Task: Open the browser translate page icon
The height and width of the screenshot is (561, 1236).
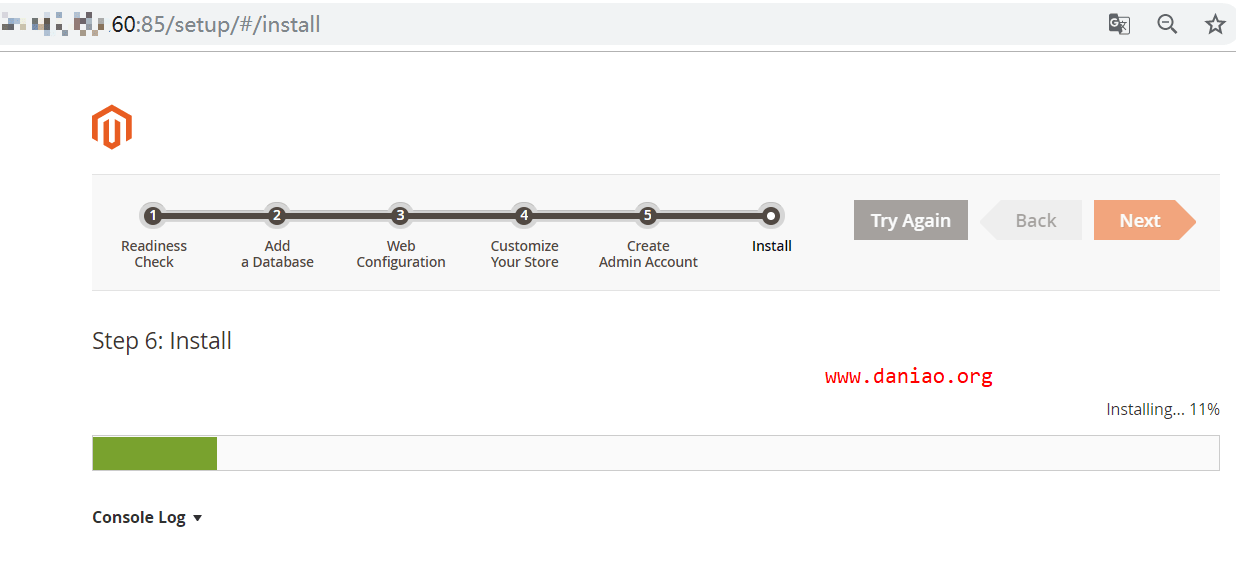Action: (x=1119, y=24)
